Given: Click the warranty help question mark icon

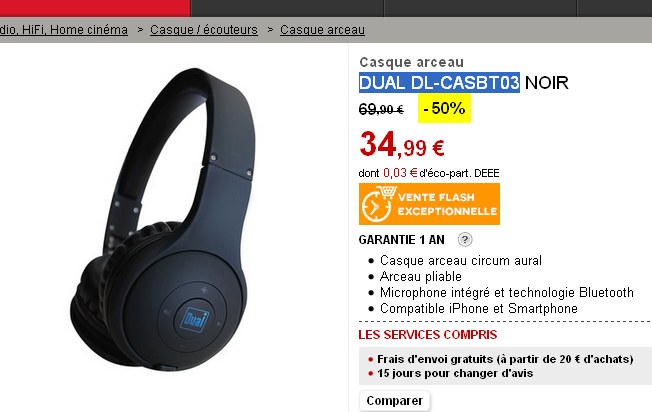Looking at the screenshot, I should click(465, 239).
